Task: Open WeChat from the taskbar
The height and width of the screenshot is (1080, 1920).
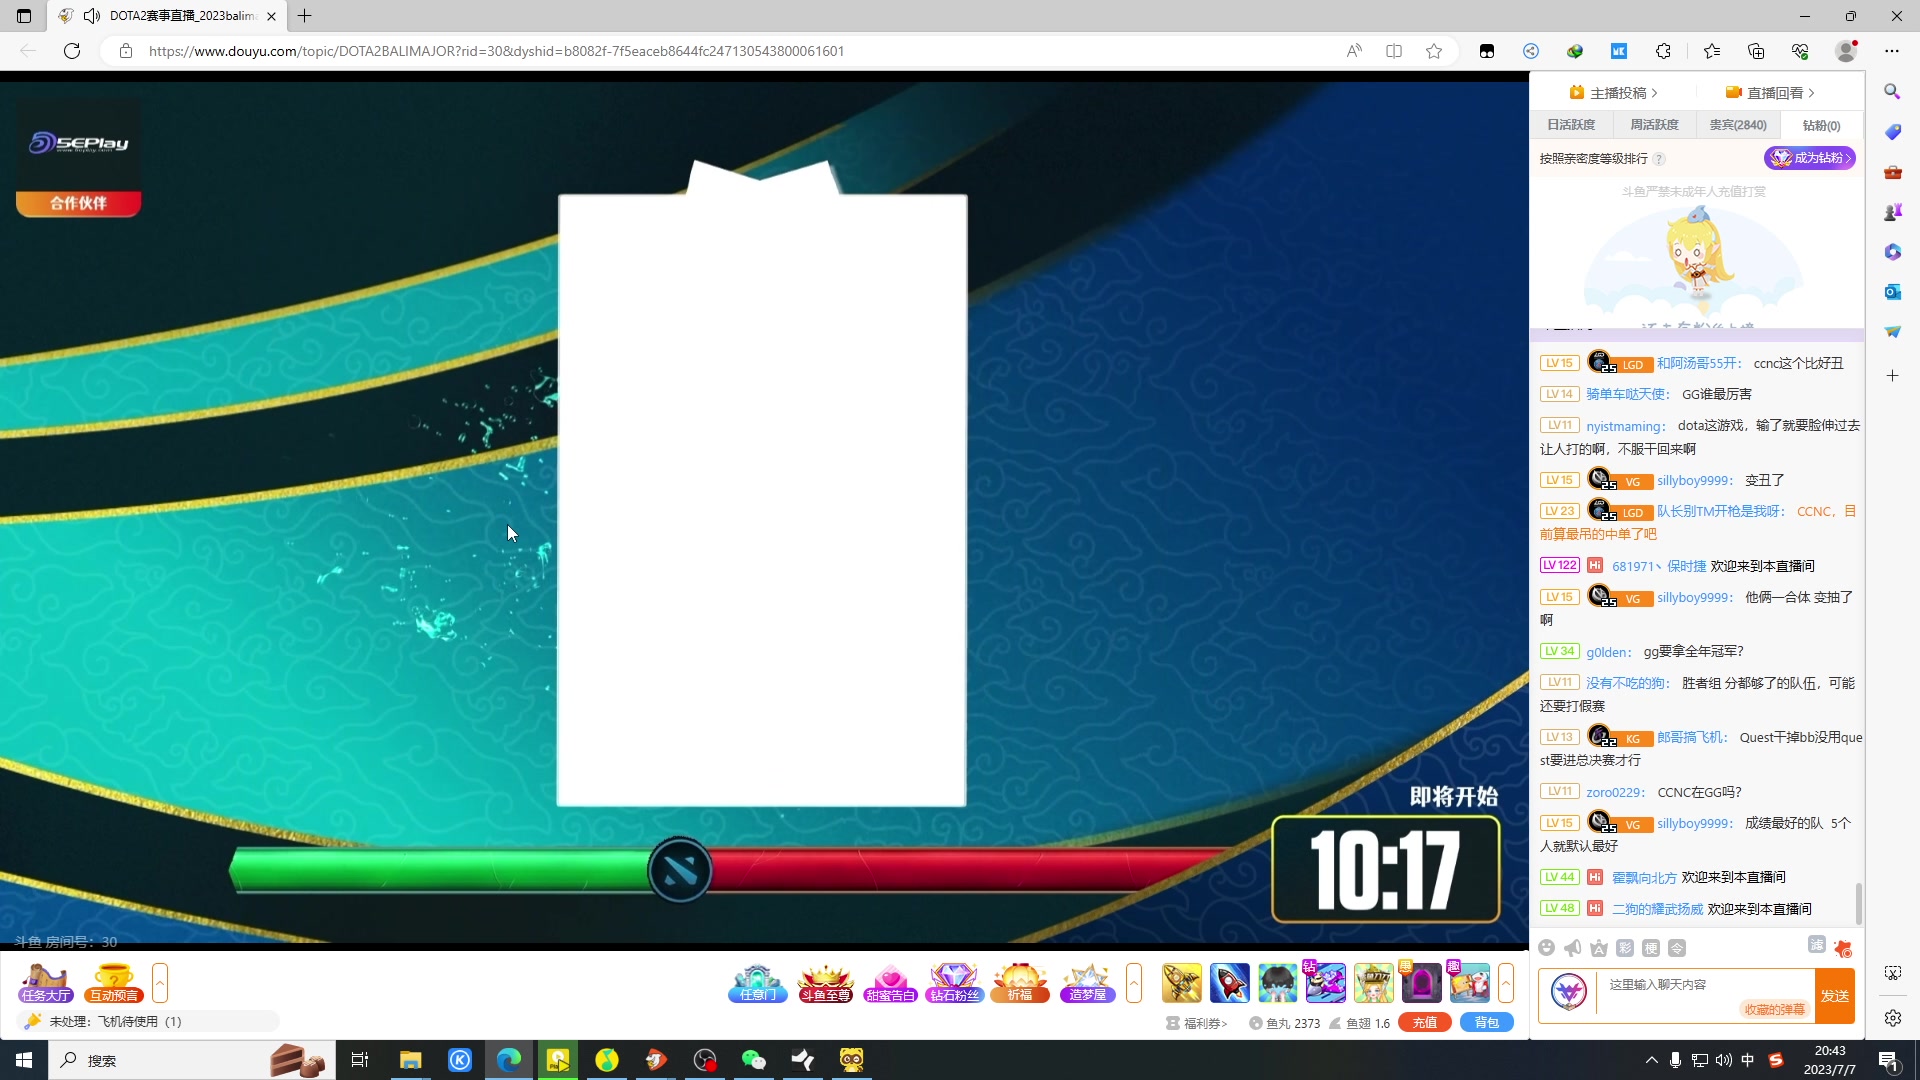Action: click(753, 1060)
